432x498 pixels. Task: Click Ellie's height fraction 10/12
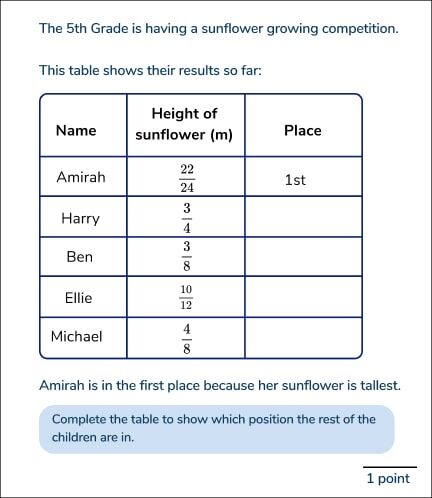pyautogui.click(x=186, y=297)
